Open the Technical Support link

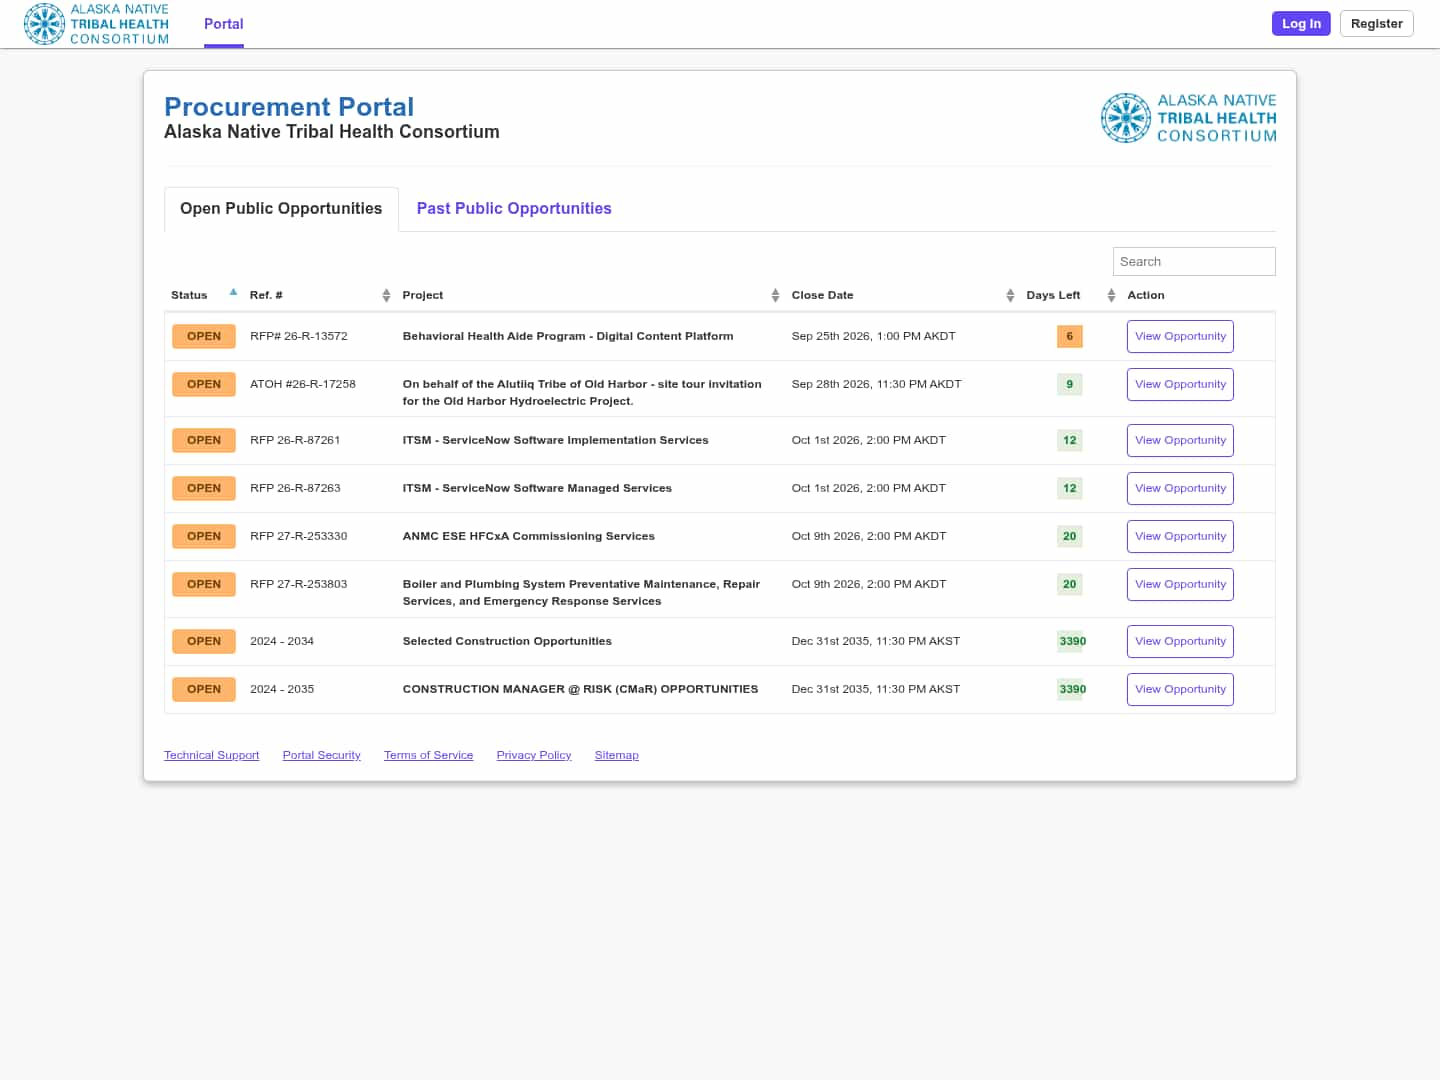point(211,755)
